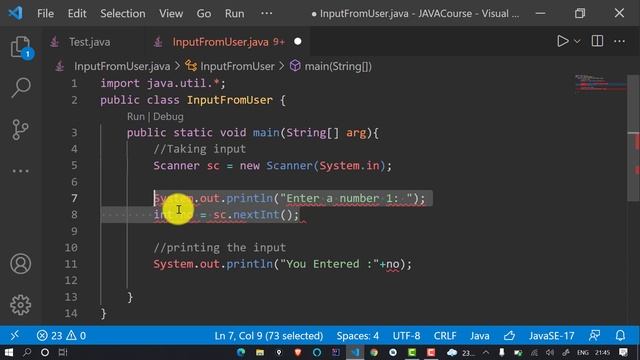Open Windows taskbar search

click(27, 352)
